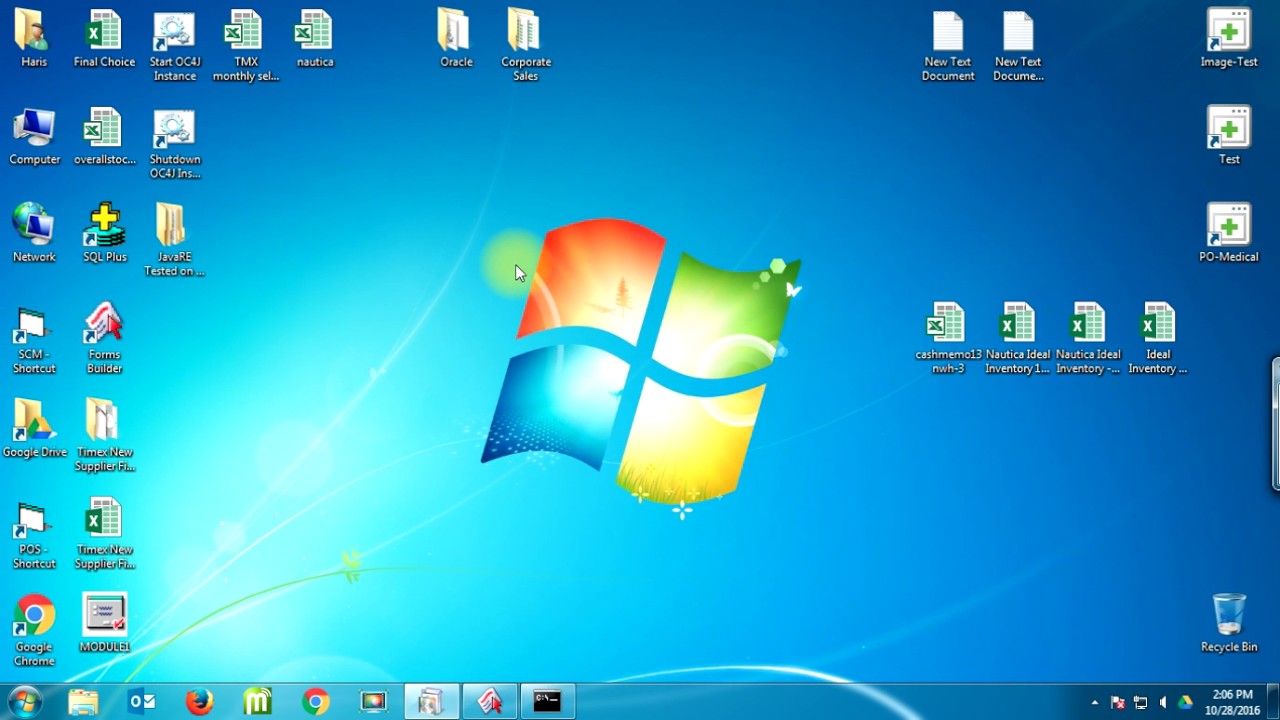The height and width of the screenshot is (720, 1280).
Task: Select the nautica Excel file icon
Action: [315, 38]
